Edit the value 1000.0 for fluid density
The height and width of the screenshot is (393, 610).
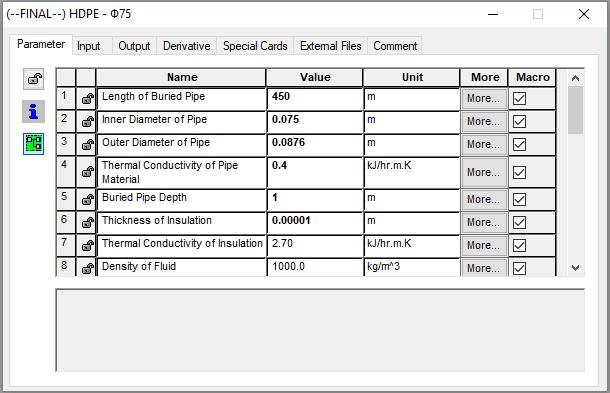[315, 268]
